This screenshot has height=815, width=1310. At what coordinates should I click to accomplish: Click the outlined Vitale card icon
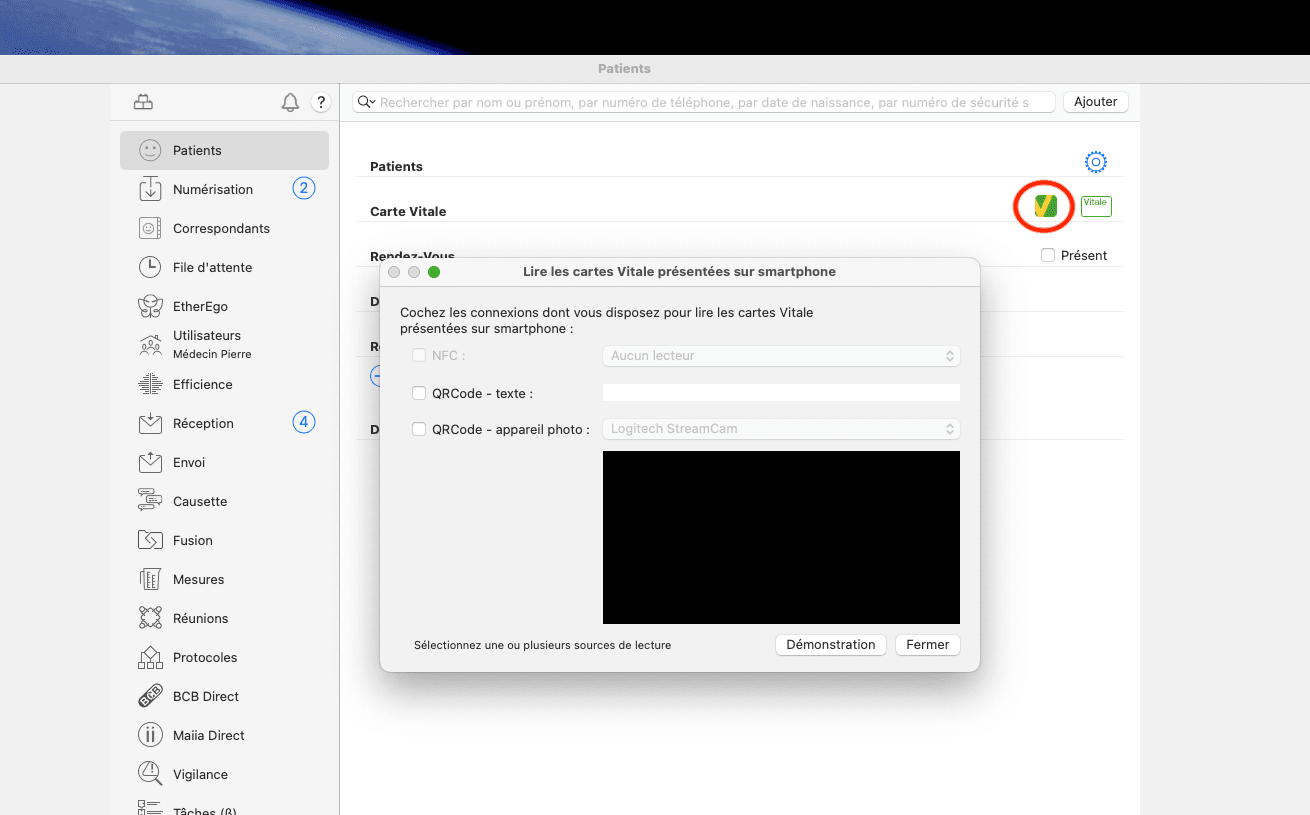tap(1096, 205)
